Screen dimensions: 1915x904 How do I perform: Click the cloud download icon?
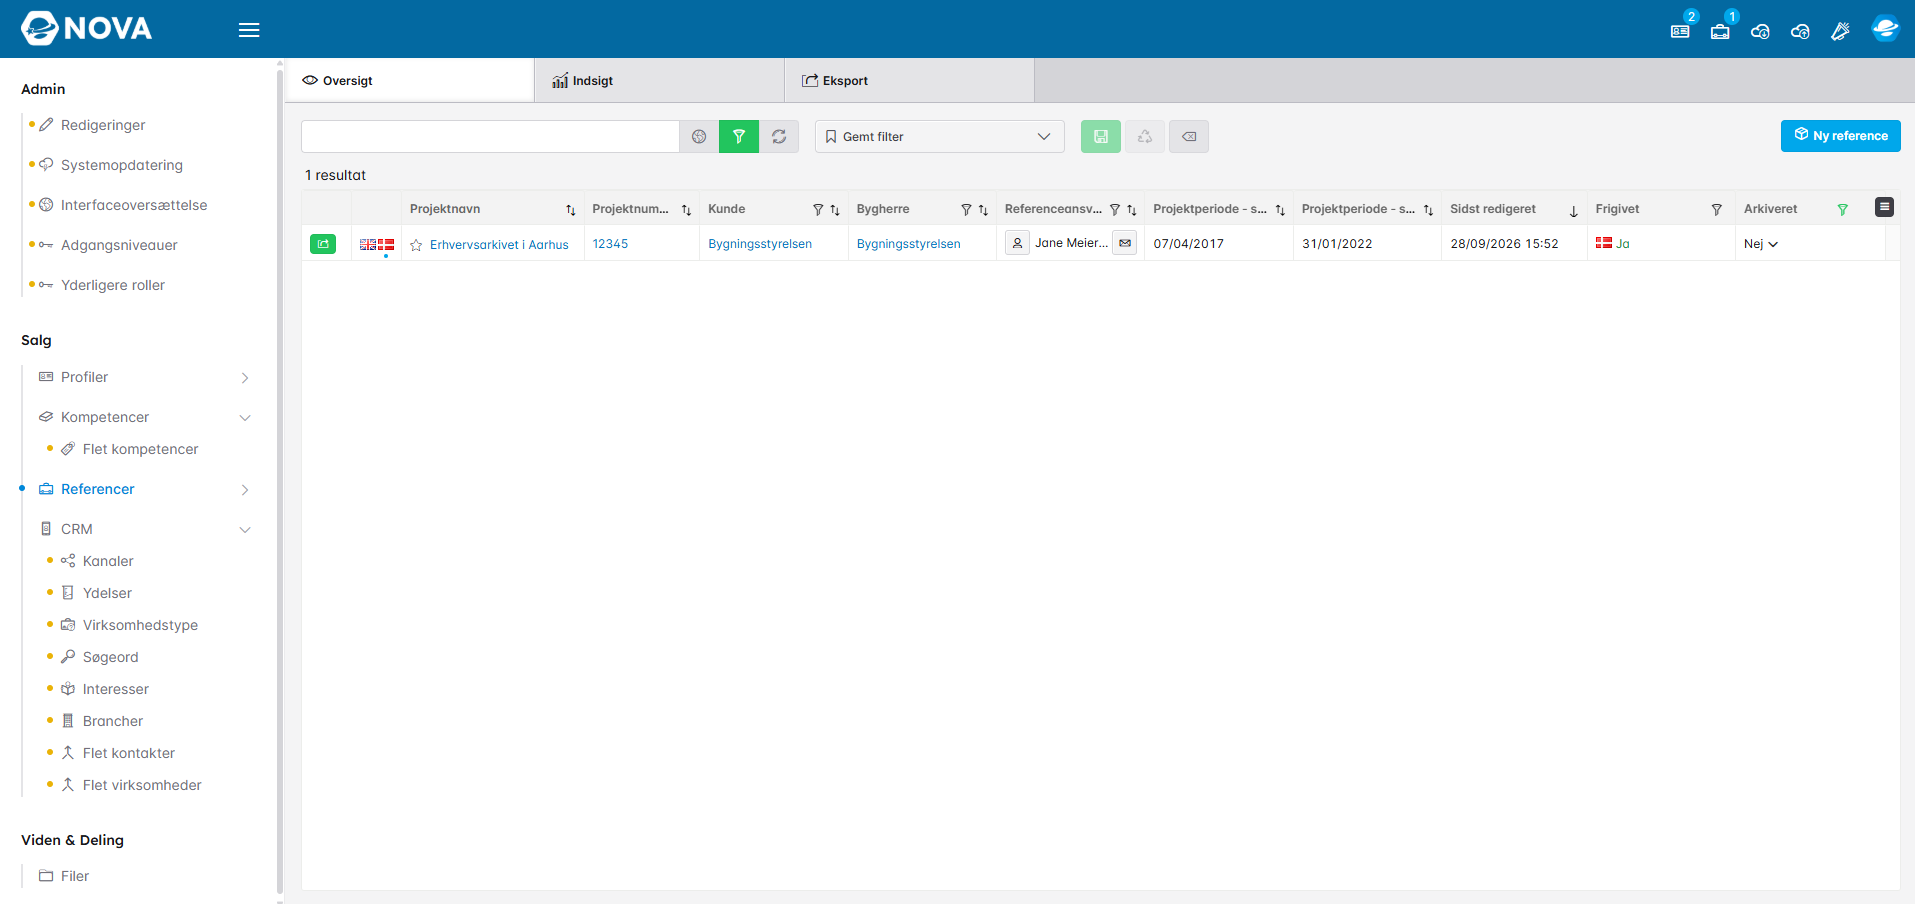[1760, 31]
